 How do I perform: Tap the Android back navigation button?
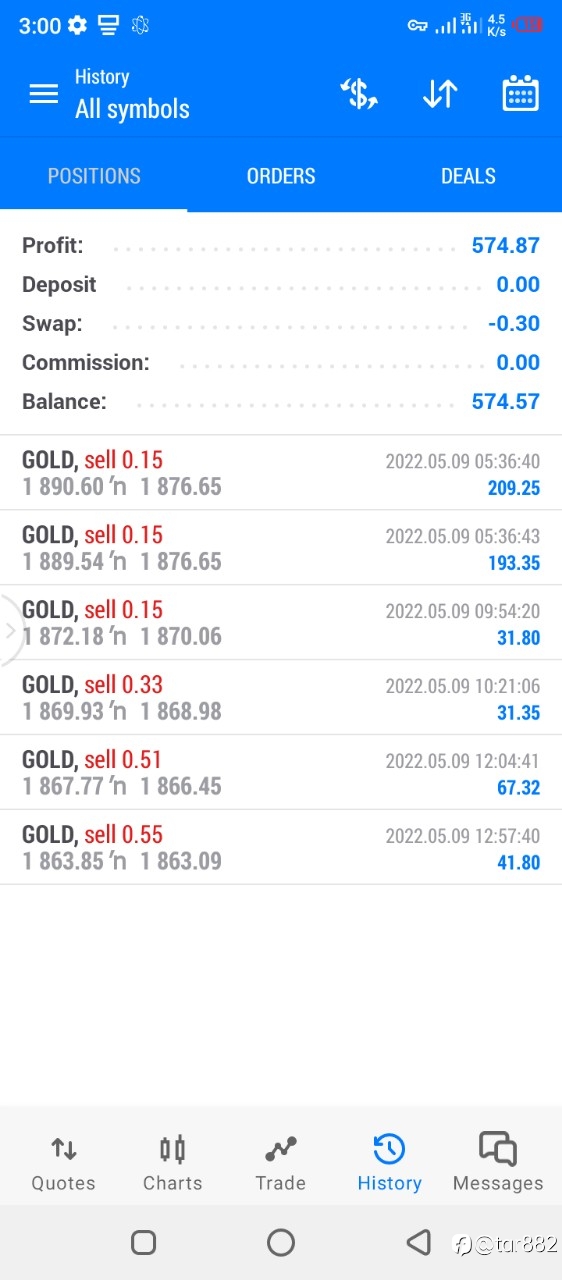418,1242
